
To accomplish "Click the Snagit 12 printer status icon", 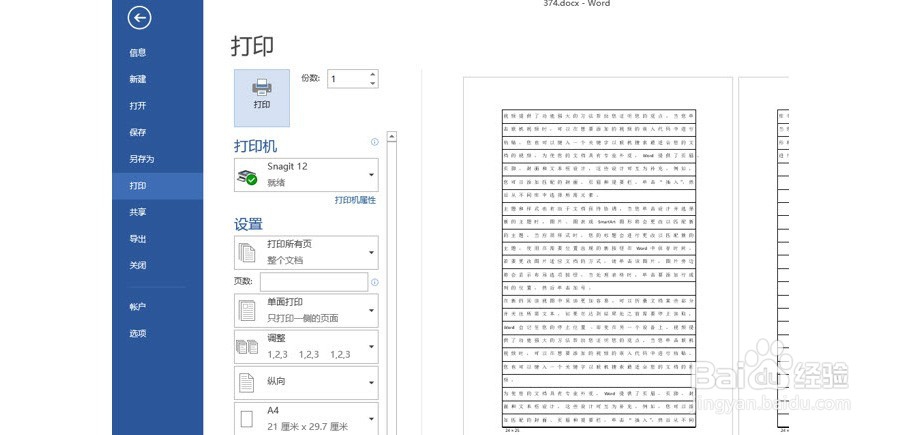I will tap(247, 178).
